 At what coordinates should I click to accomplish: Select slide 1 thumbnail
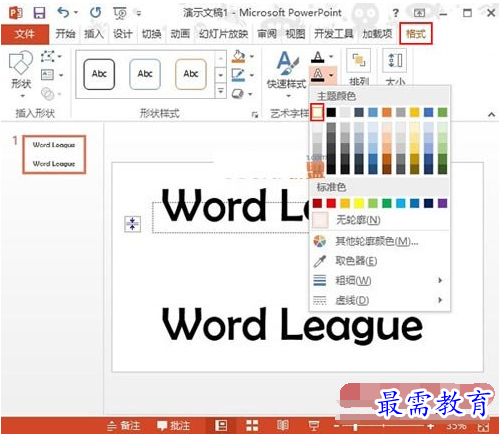[x=54, y=154]
